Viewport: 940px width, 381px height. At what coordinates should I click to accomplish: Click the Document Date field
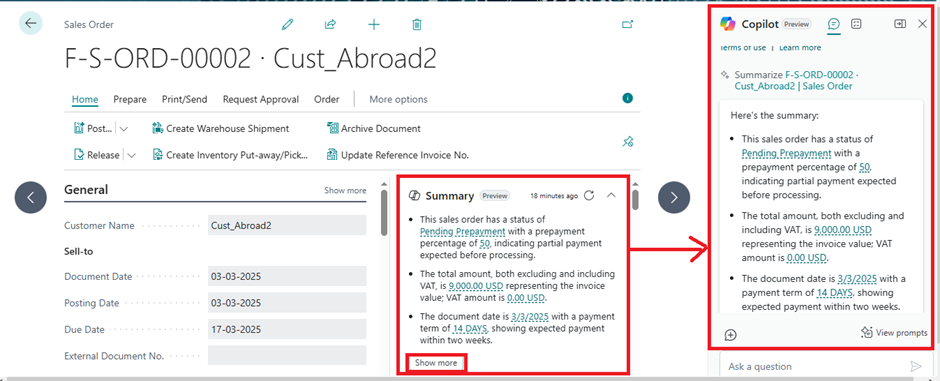tap(287, 277)
